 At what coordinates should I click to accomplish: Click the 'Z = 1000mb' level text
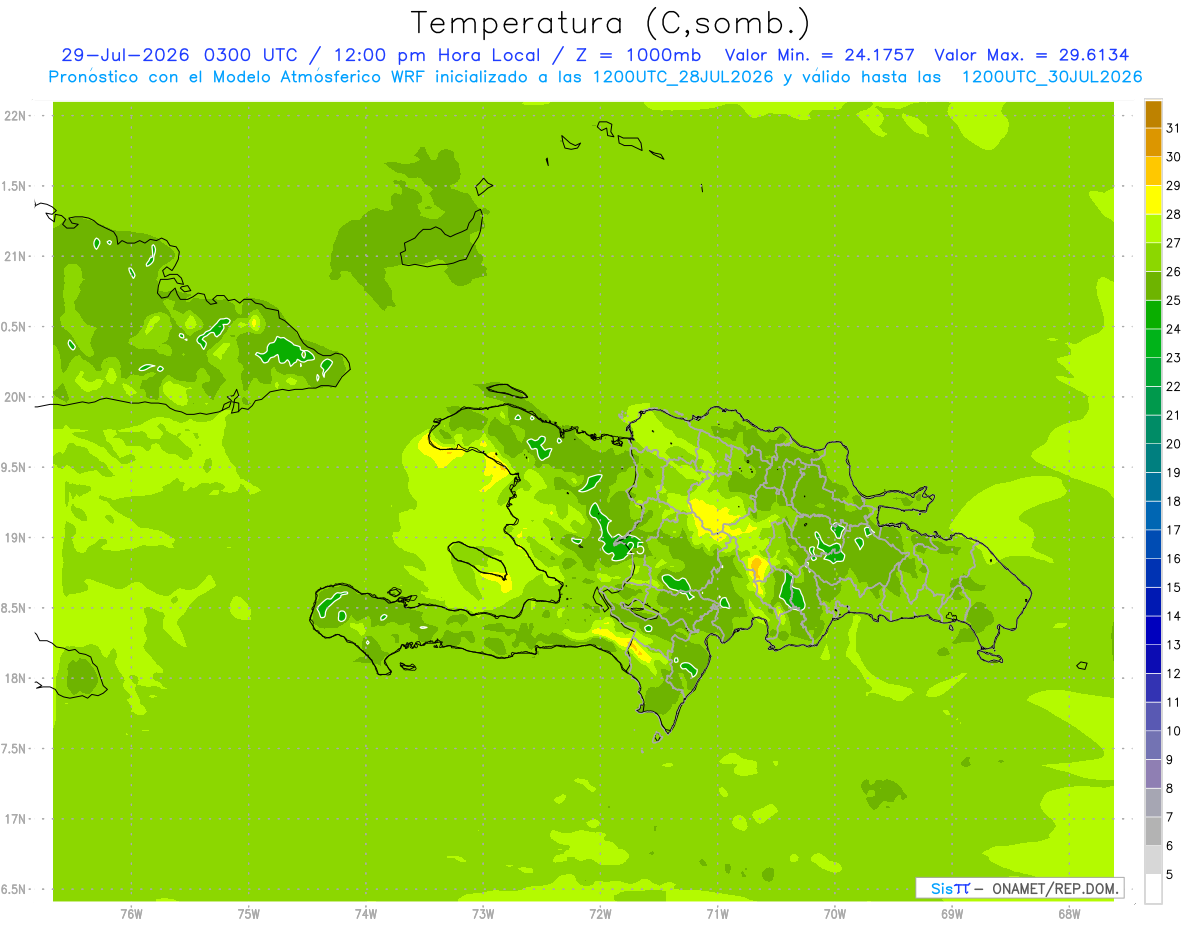pyautogui.click(x=640, y=55)
